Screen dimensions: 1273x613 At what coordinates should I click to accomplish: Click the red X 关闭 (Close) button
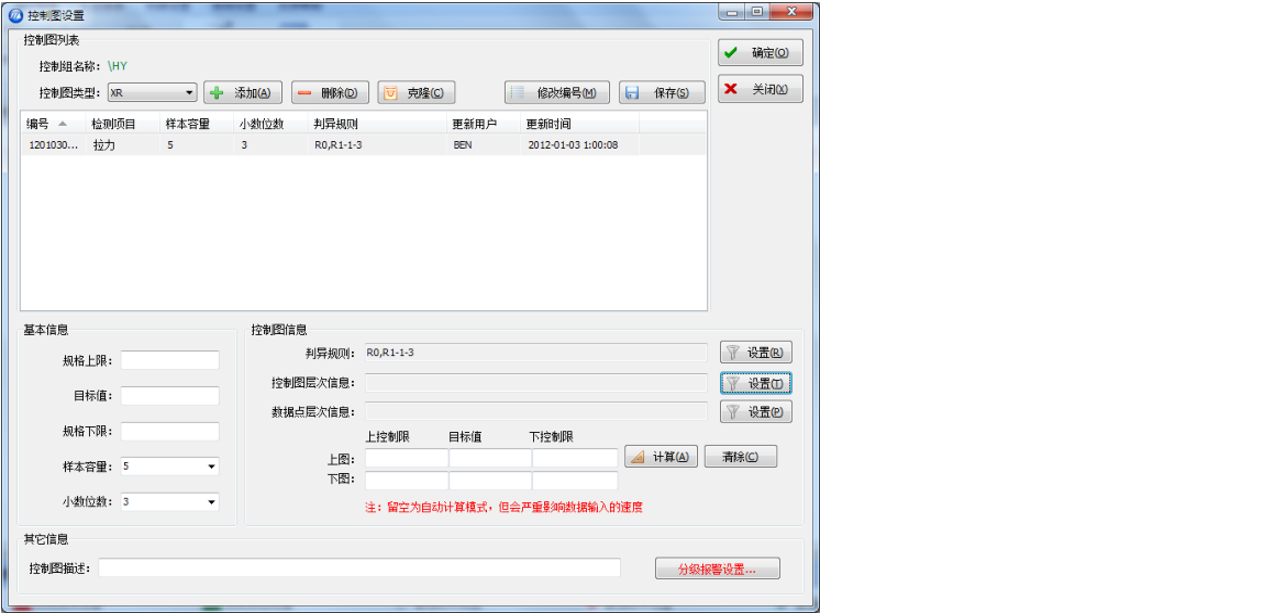tap(759, 89)
